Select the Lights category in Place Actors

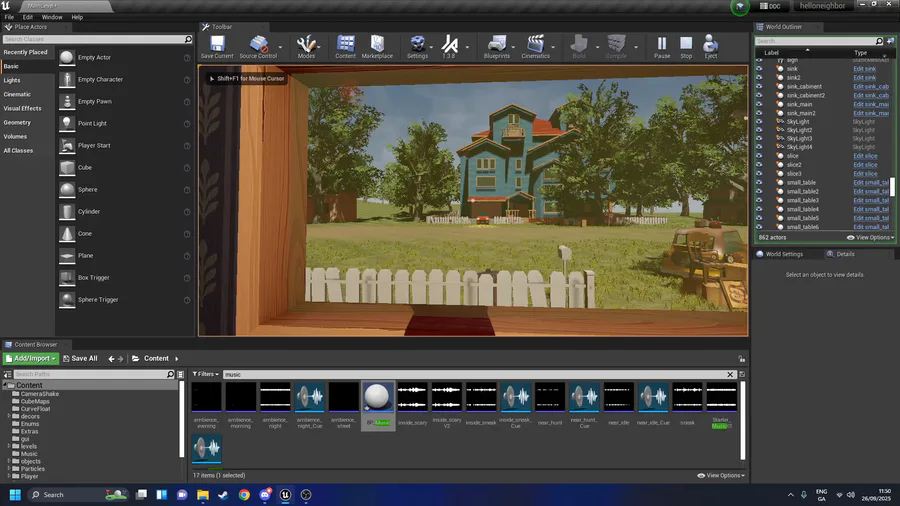(x=12, y=80)
